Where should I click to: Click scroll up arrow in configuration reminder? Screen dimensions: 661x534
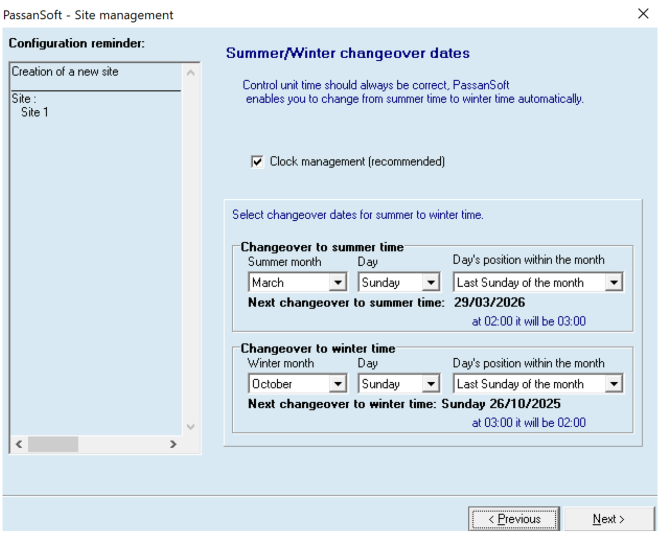(191, 73)
